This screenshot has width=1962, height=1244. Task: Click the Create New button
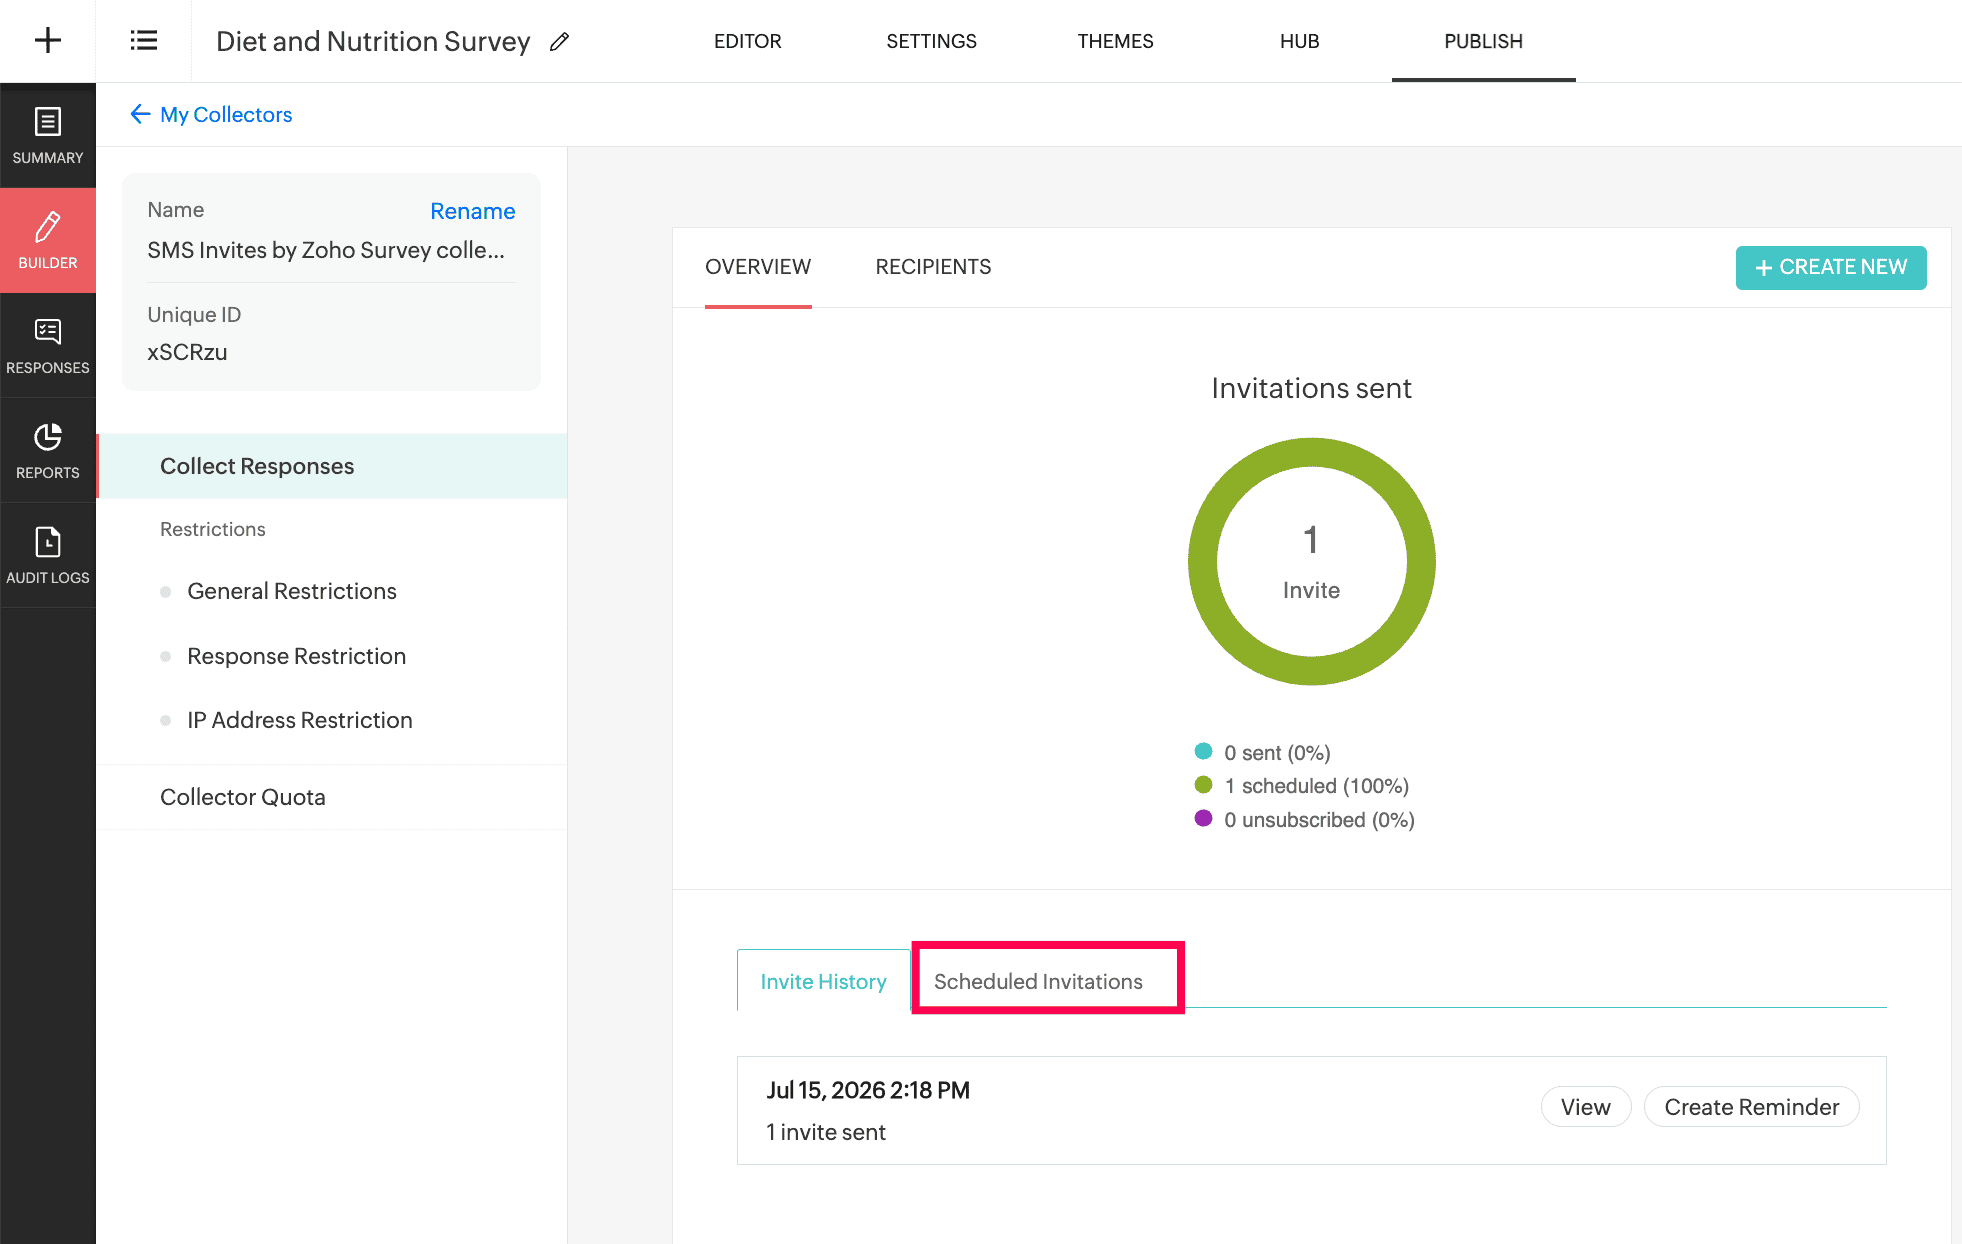[1830, 268]
